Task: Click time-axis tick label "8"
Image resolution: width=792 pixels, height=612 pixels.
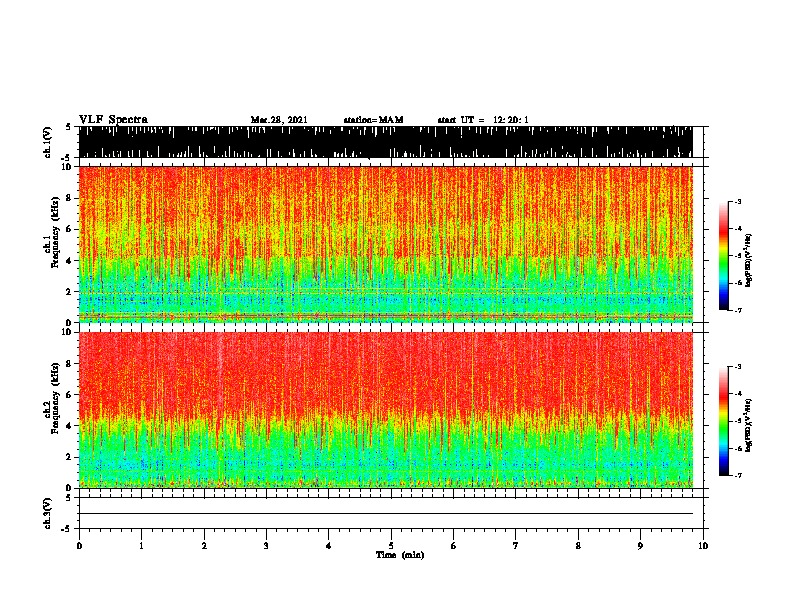Action: (x=578, y=546)
